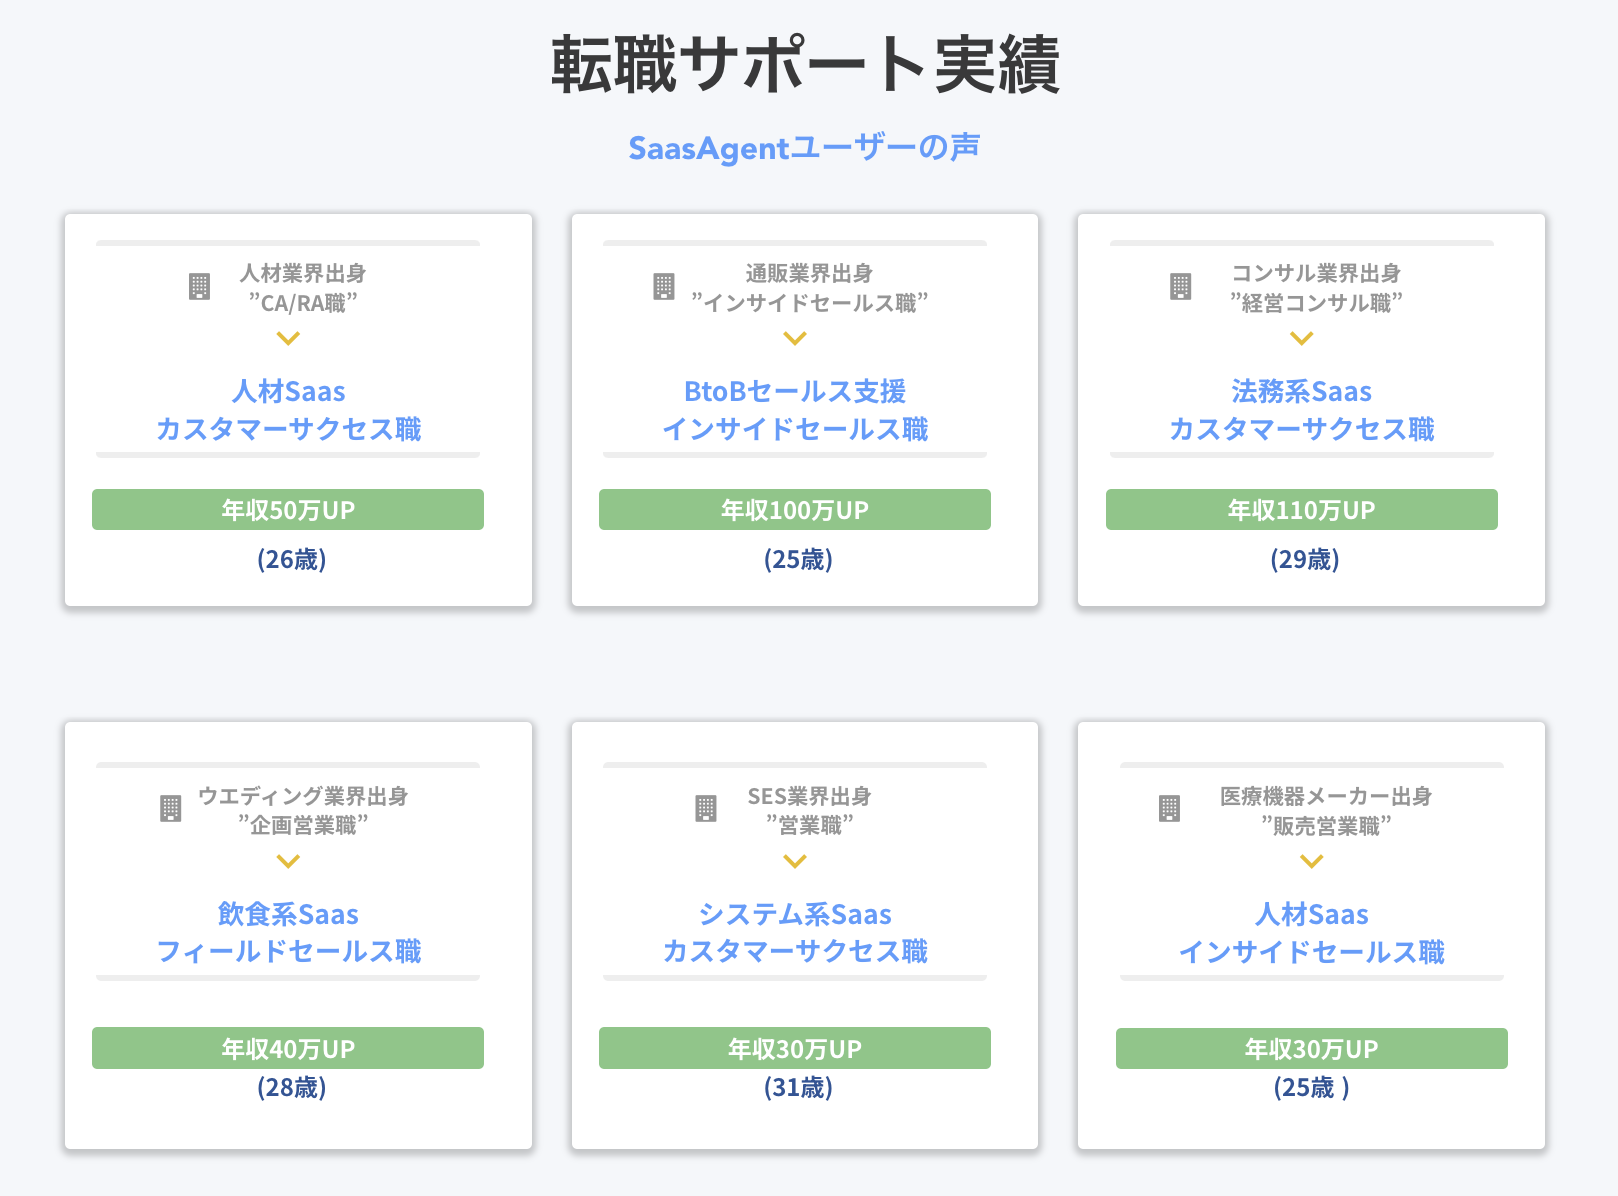Open the 法務系Saas カスタマーサクセス職 link
1618x1196 pixels.
coord(1301,410)
